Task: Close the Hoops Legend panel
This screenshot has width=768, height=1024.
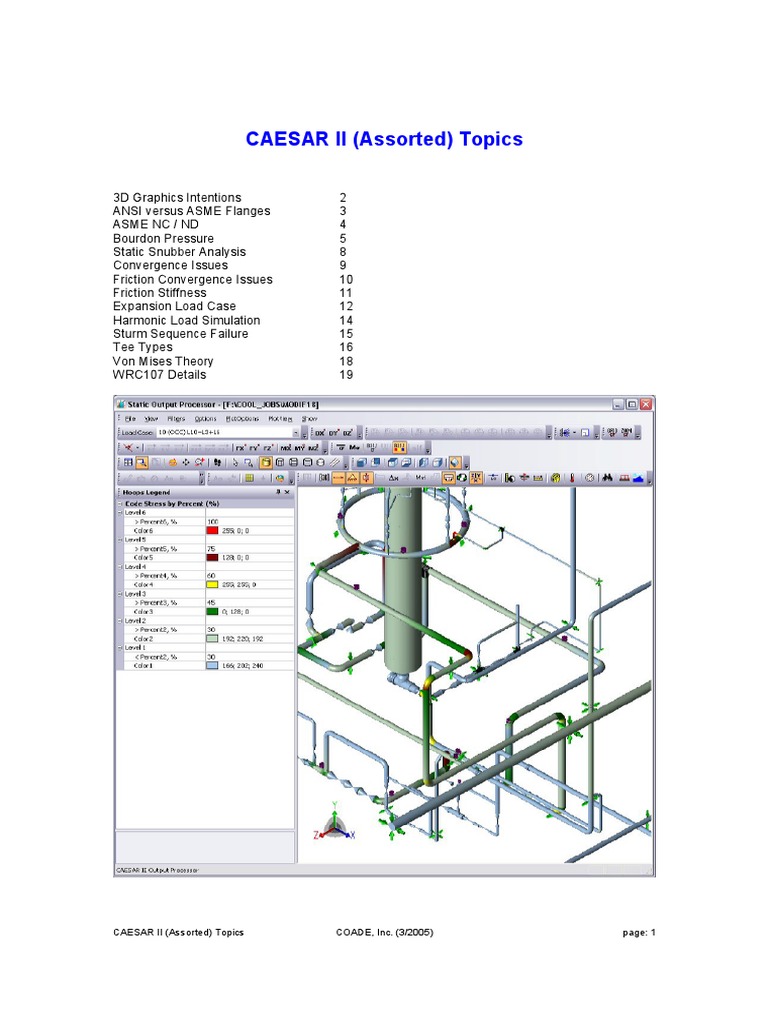Action: click(x=287, y=492)
